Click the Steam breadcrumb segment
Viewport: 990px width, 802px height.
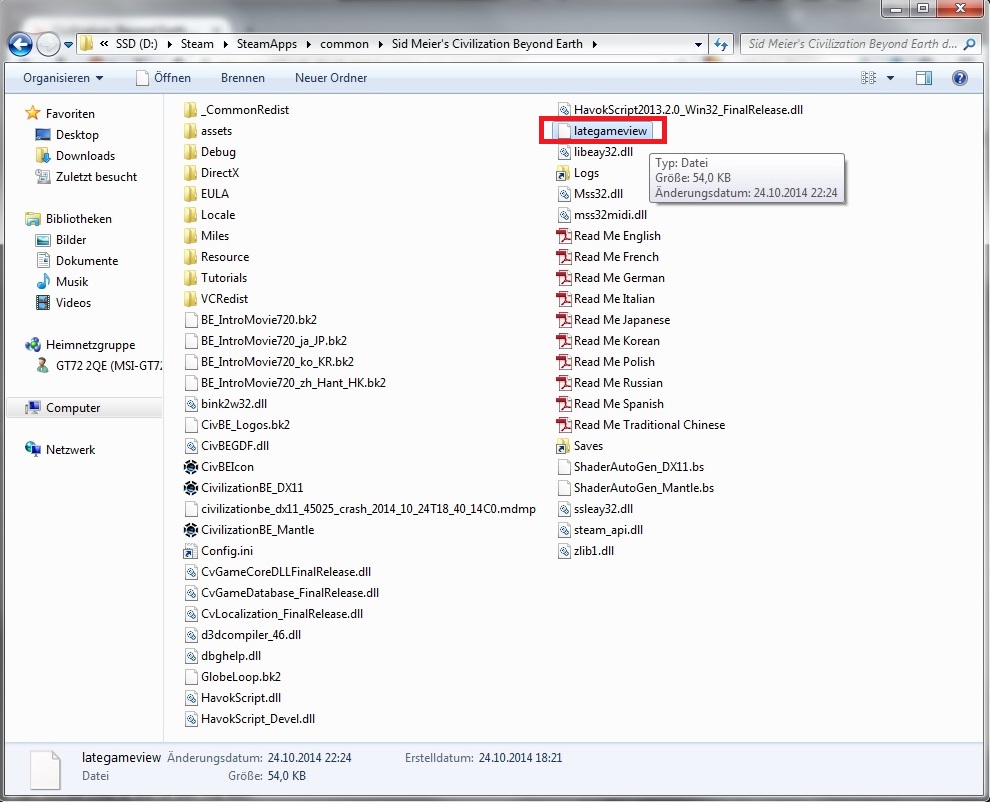click(x=197, y=44)
